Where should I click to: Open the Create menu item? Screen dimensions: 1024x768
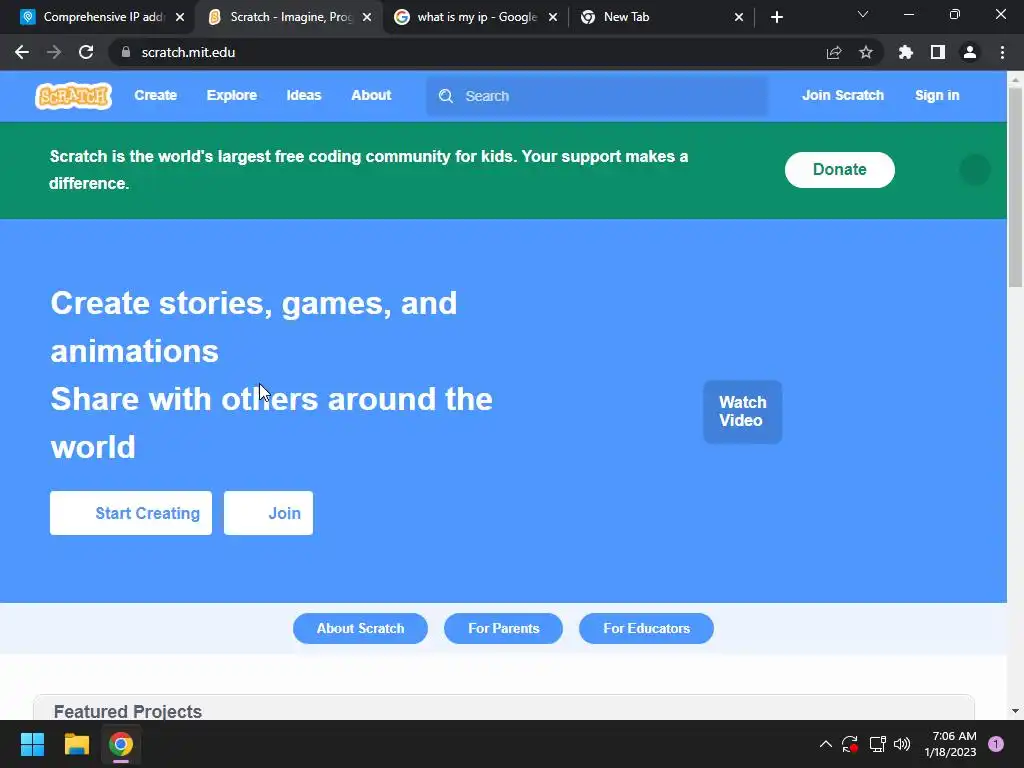coord(155,95)
